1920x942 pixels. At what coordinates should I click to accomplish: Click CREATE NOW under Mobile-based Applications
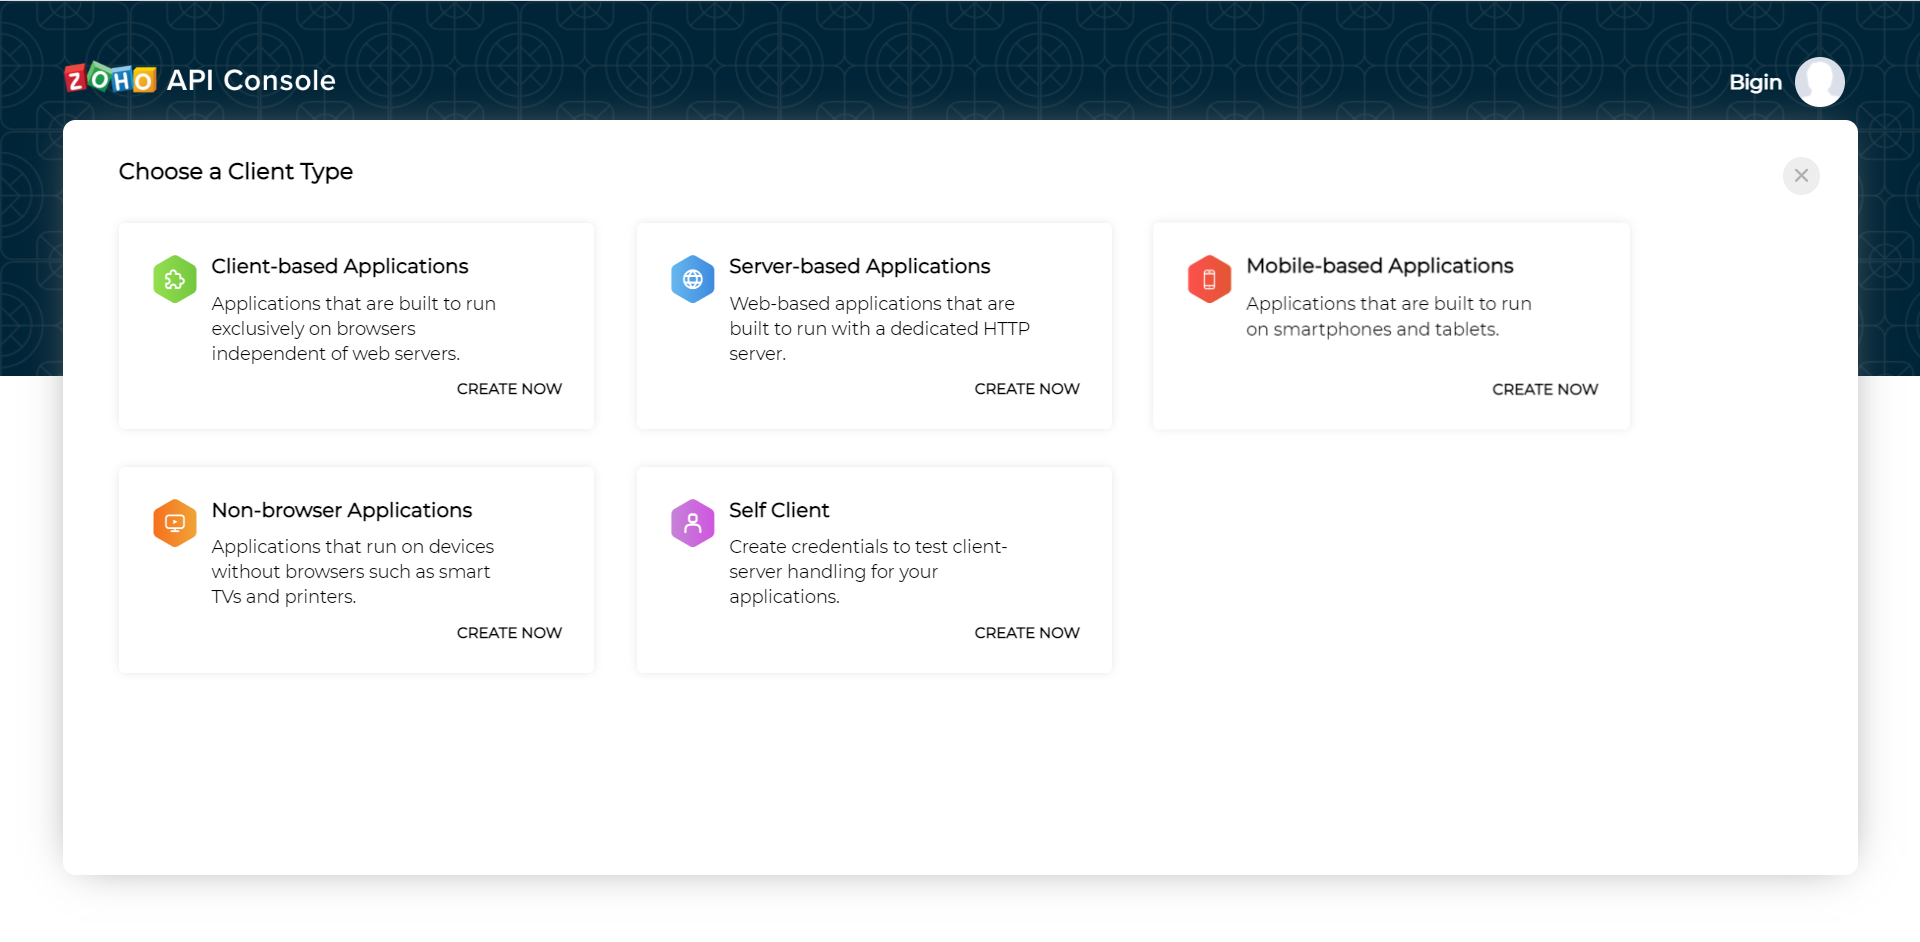coord(1544,389)
